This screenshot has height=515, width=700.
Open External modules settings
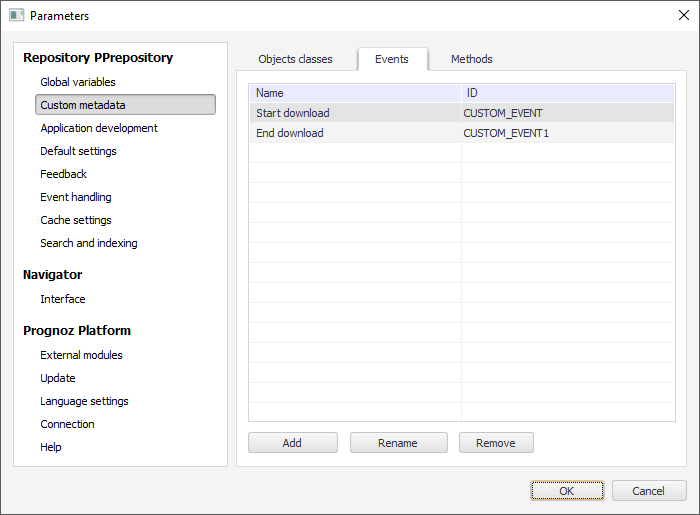[x=81, y=355]
